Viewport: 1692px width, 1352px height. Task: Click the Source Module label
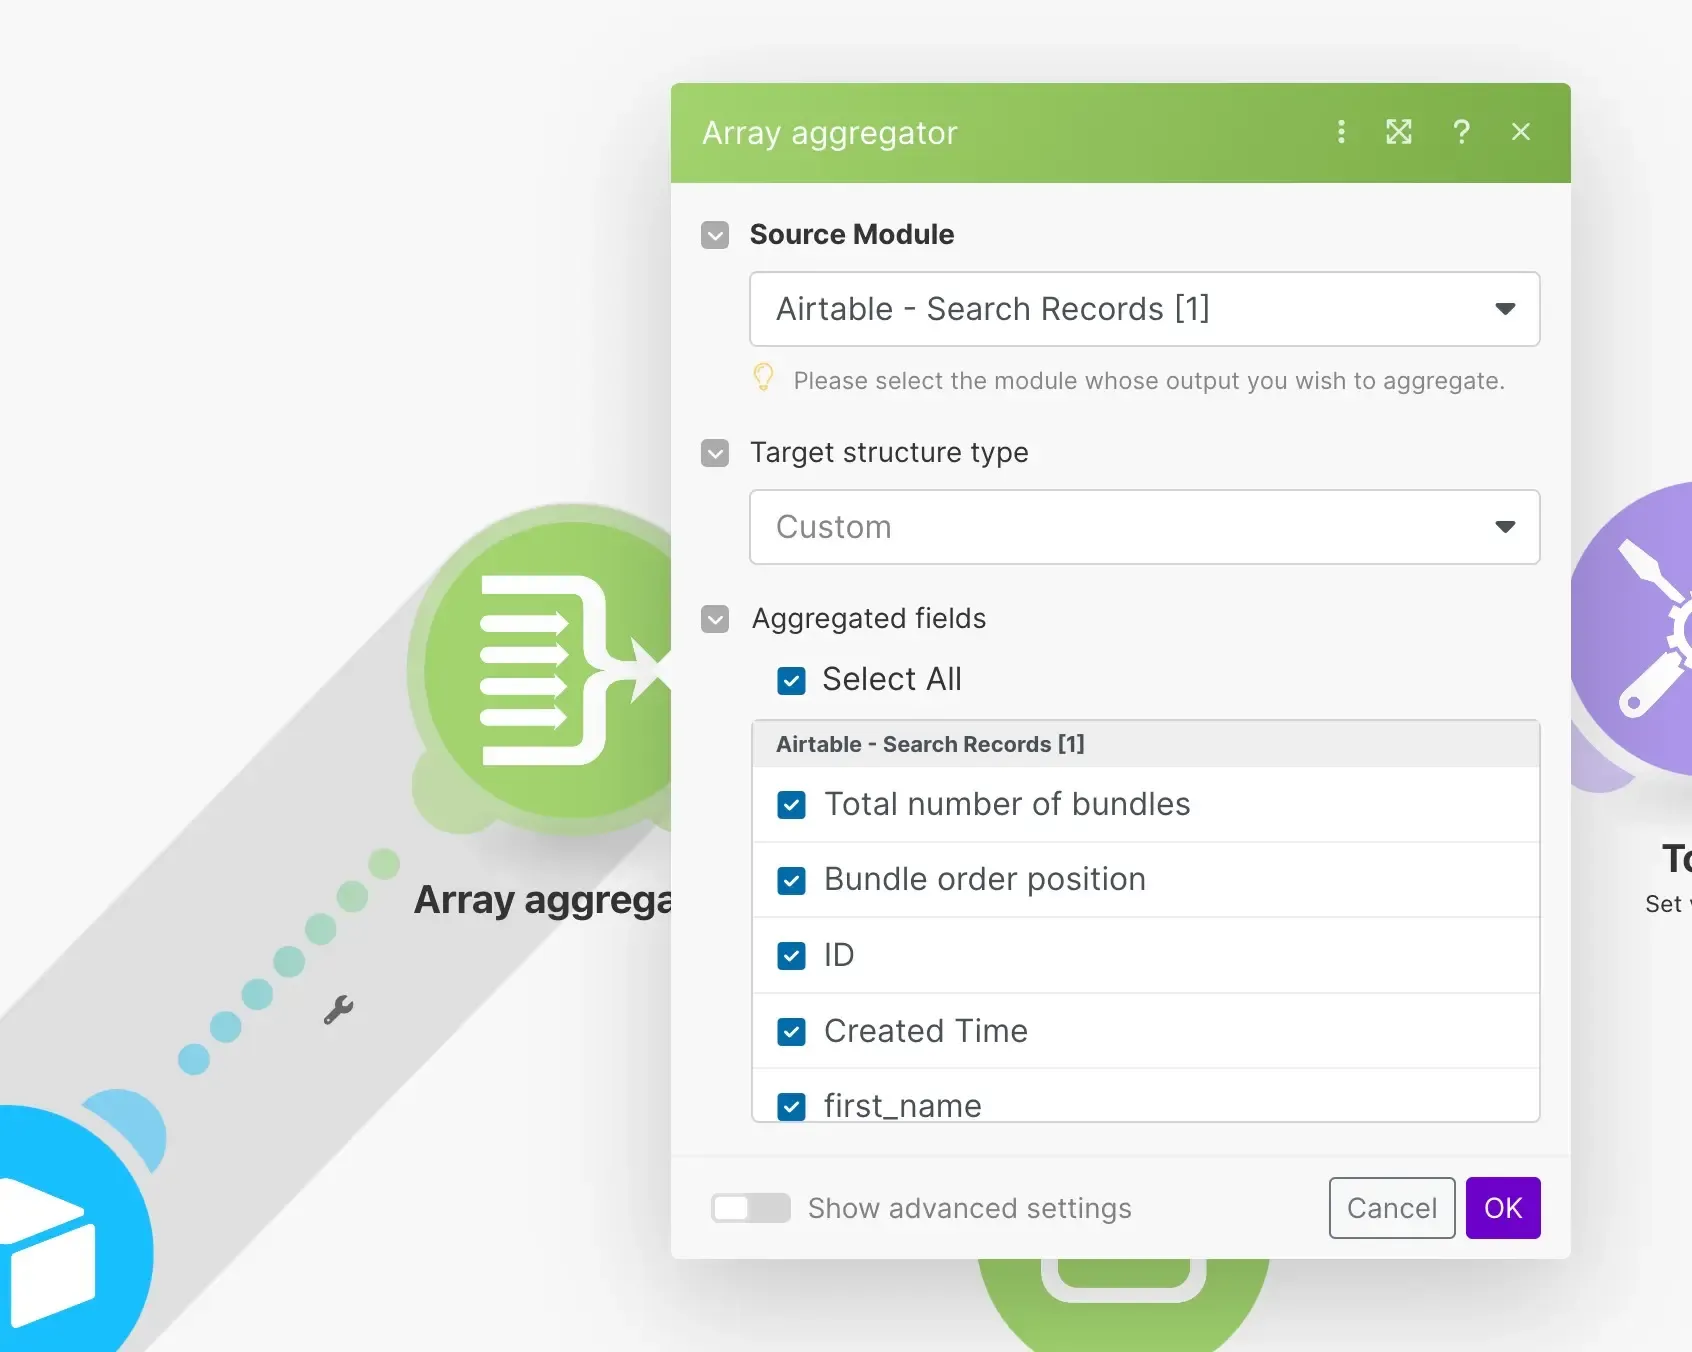(852, 234)
